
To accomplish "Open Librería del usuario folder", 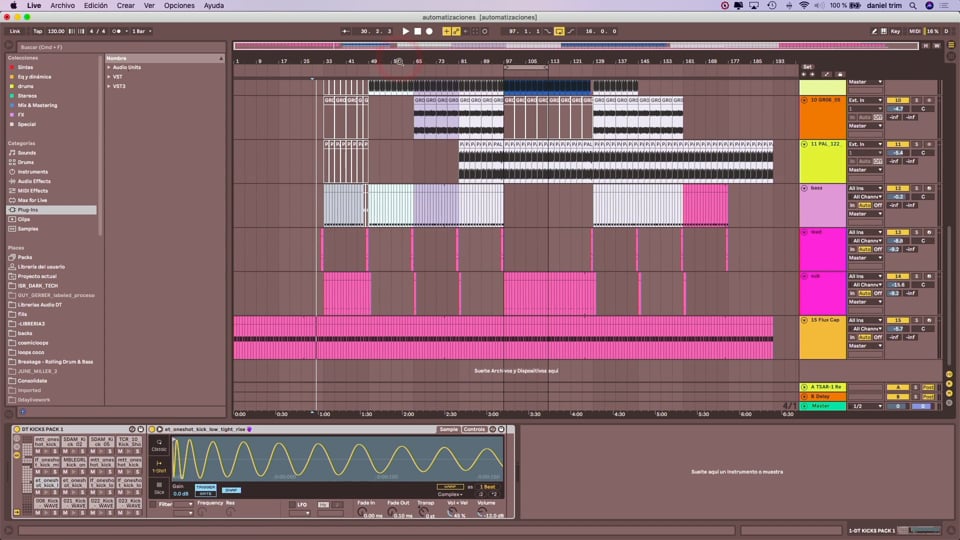I will (x=41, y=267).
